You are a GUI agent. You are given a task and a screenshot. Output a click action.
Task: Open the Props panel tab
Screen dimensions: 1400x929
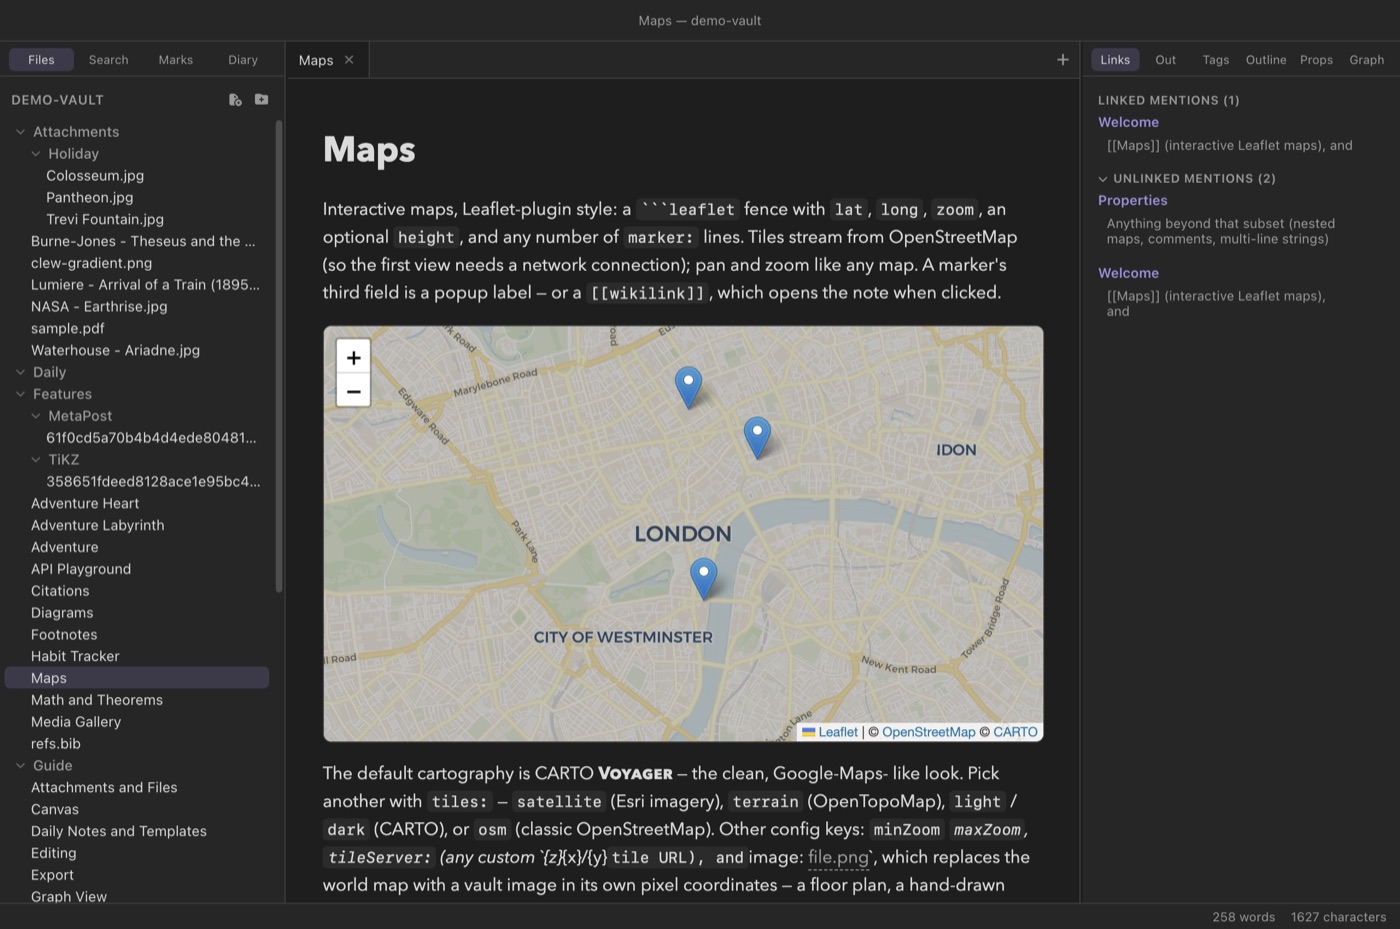(x=1316, y=60)
